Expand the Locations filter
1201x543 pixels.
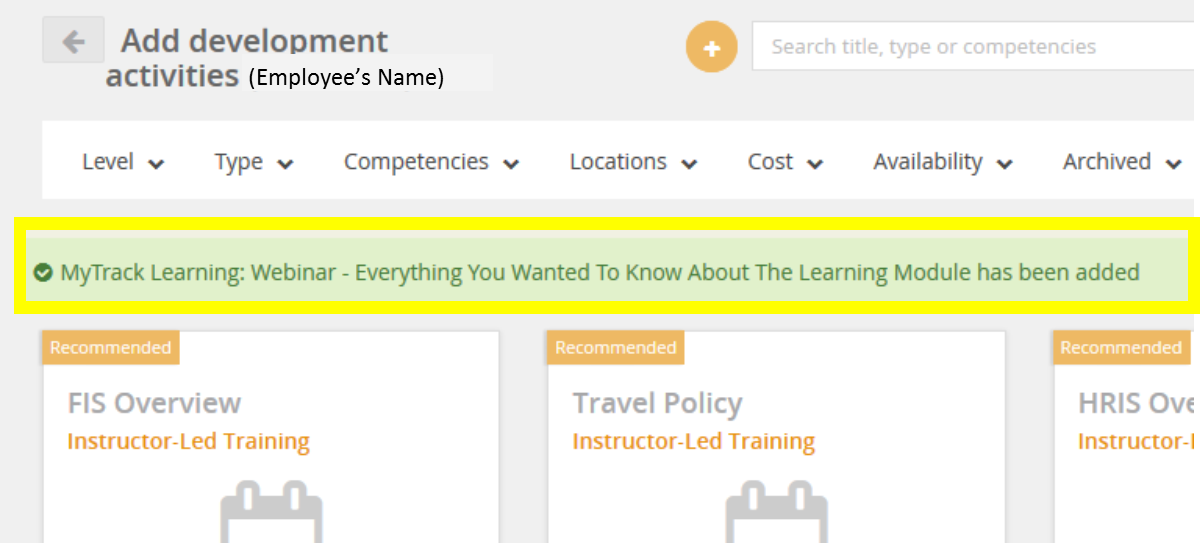coord(633,162)
